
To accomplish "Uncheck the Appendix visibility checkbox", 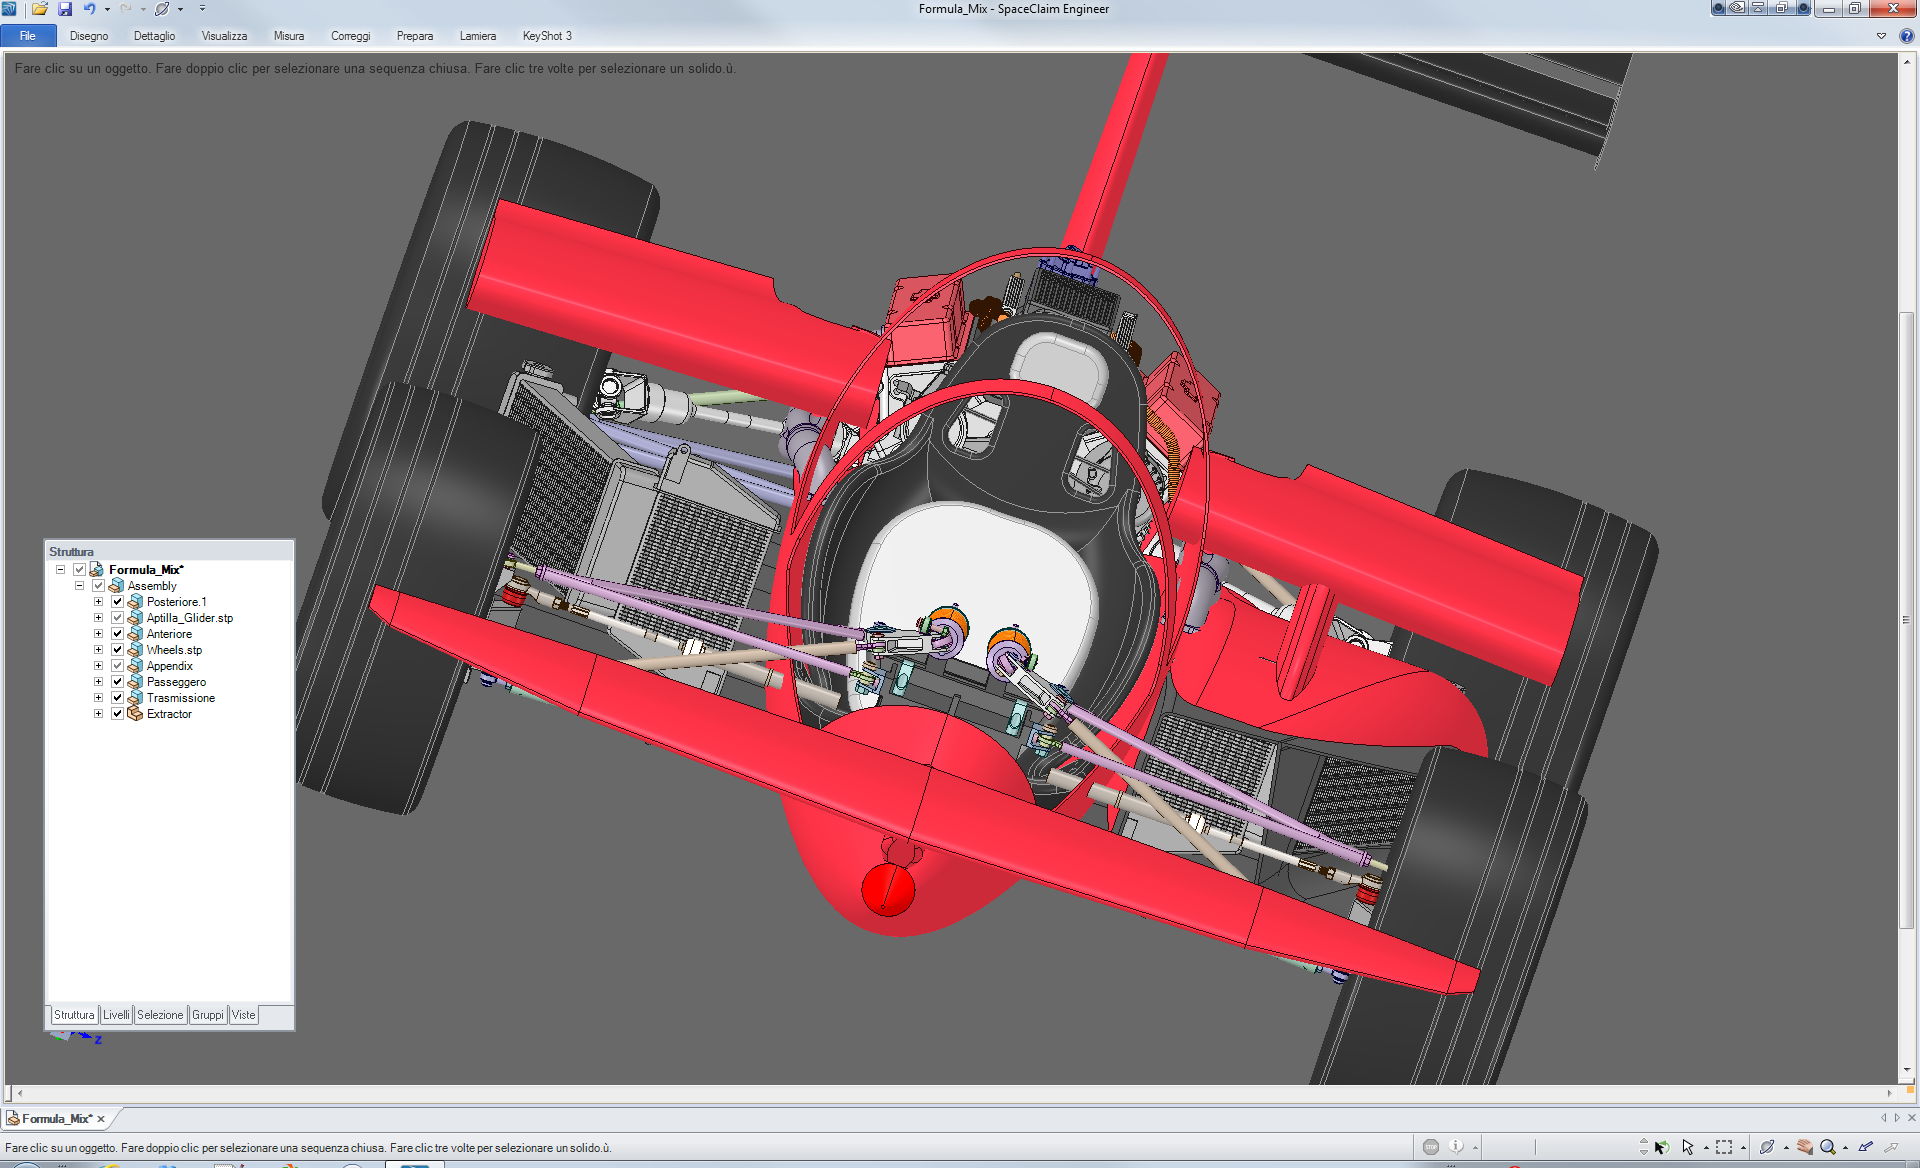I will (117, 666).
